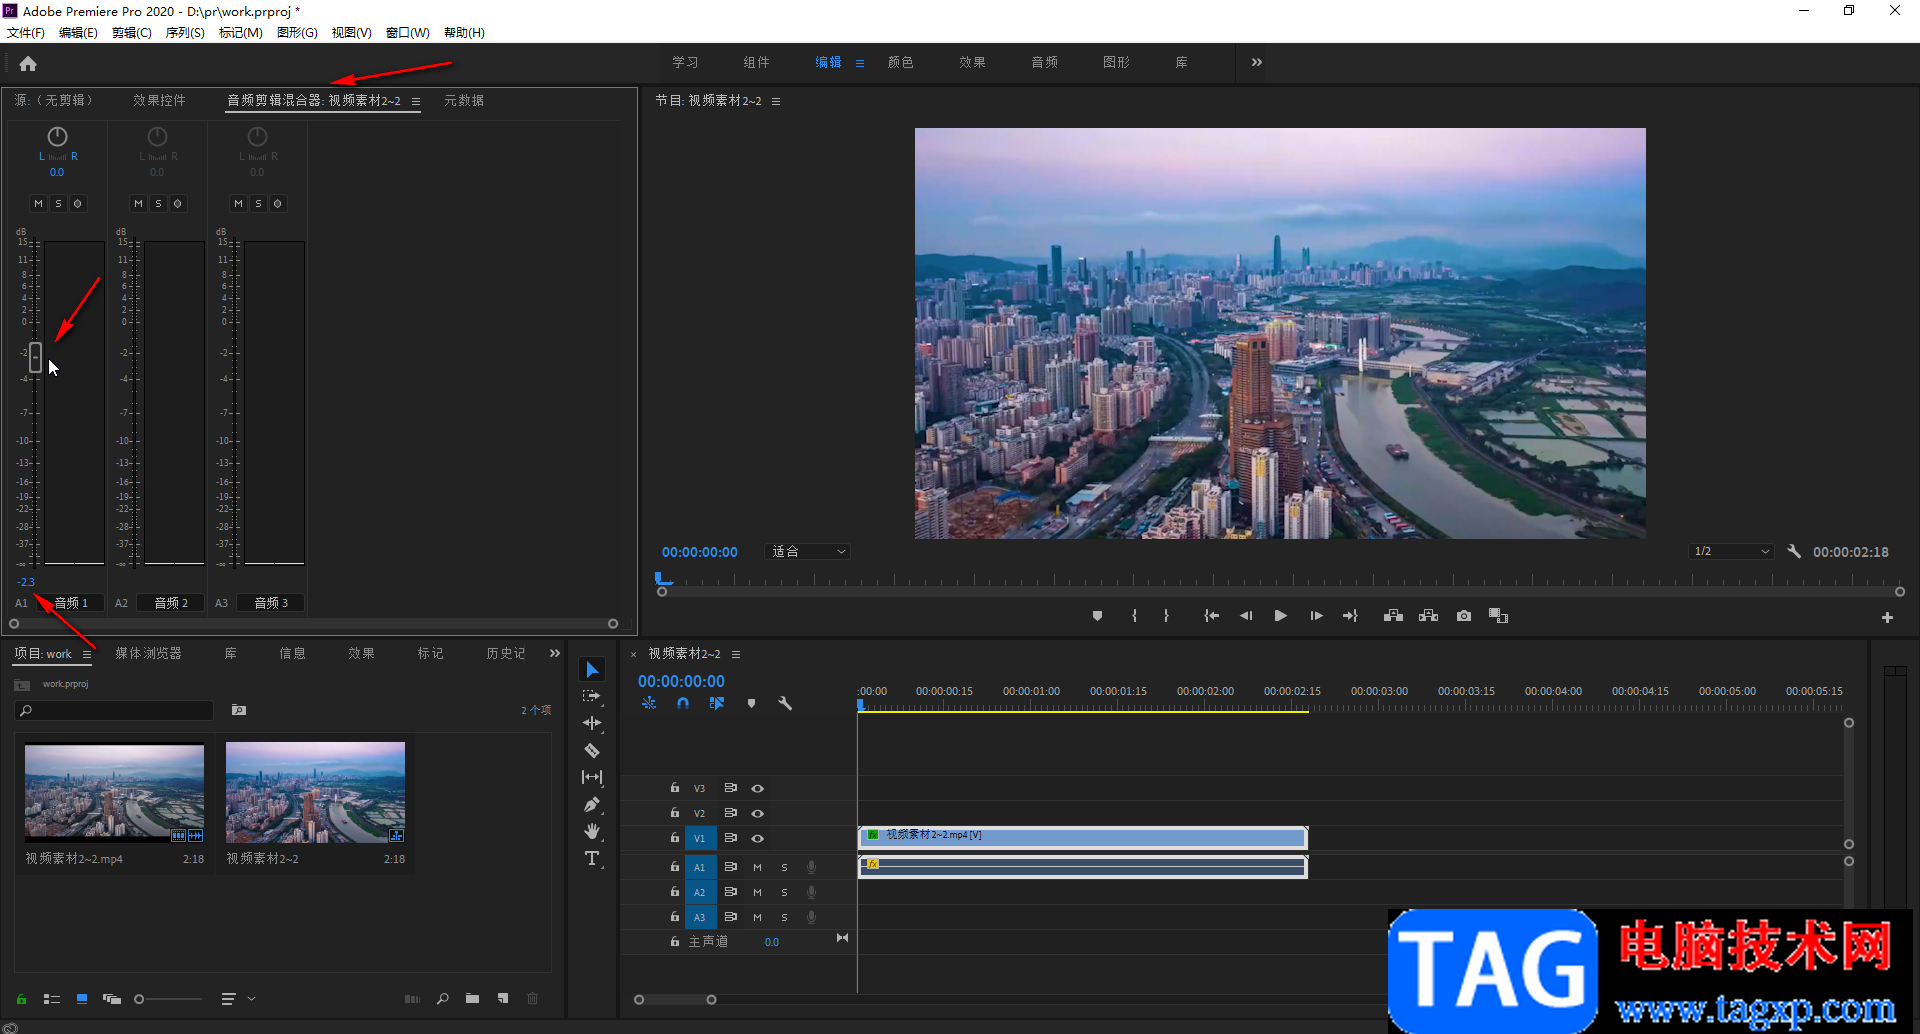Viewport: 1920px width, 1034px height.
Task: Select the Ripple Edit tool
Action: (592, 723)
